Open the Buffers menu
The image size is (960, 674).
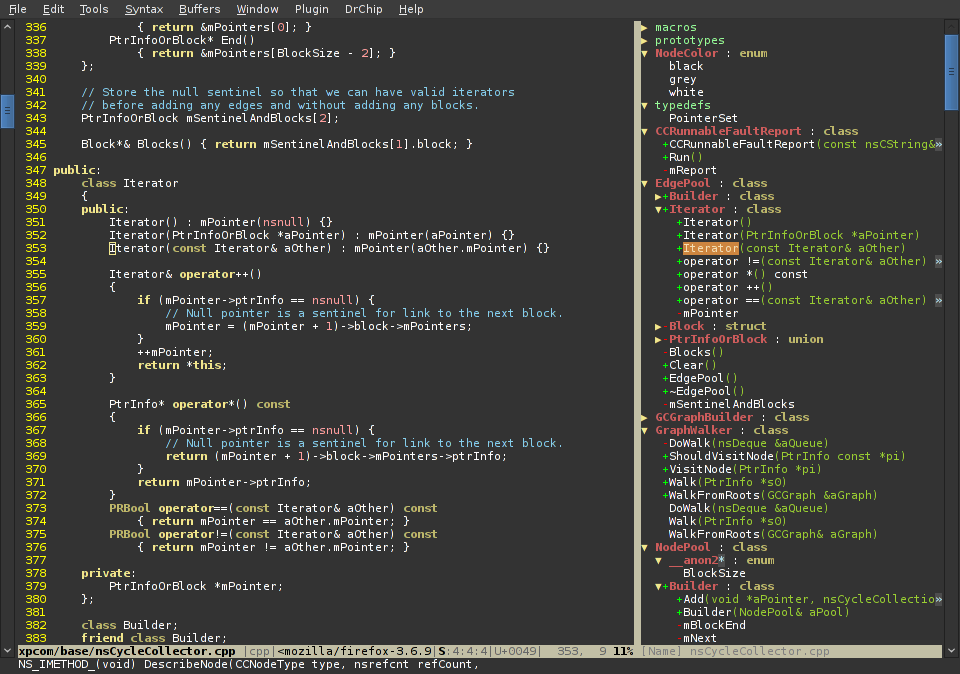[199, 9]
